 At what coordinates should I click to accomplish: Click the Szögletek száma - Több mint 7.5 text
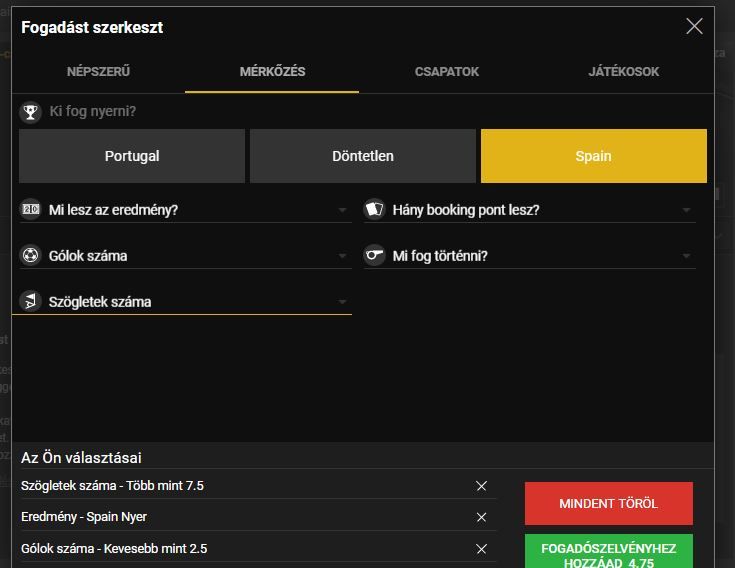pyautogui.click(x=112, y=486)
